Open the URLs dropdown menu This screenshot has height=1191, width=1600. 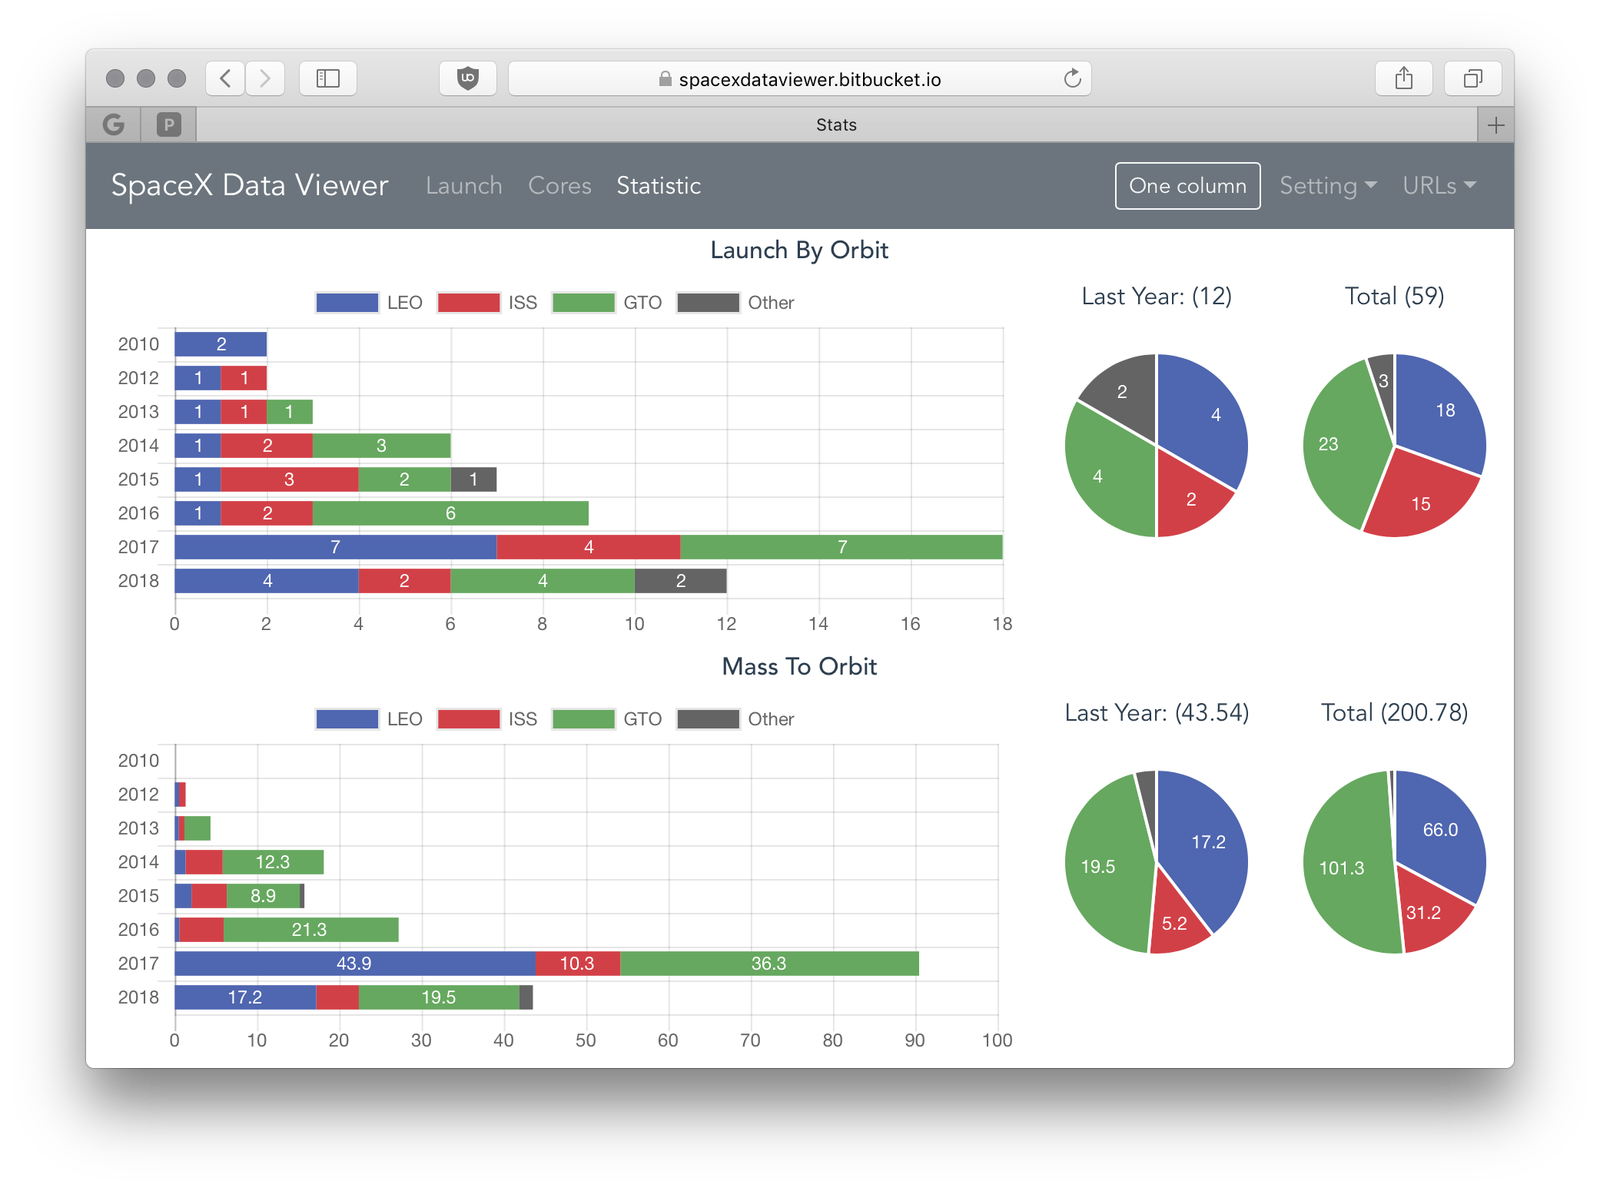(1439, 186)
